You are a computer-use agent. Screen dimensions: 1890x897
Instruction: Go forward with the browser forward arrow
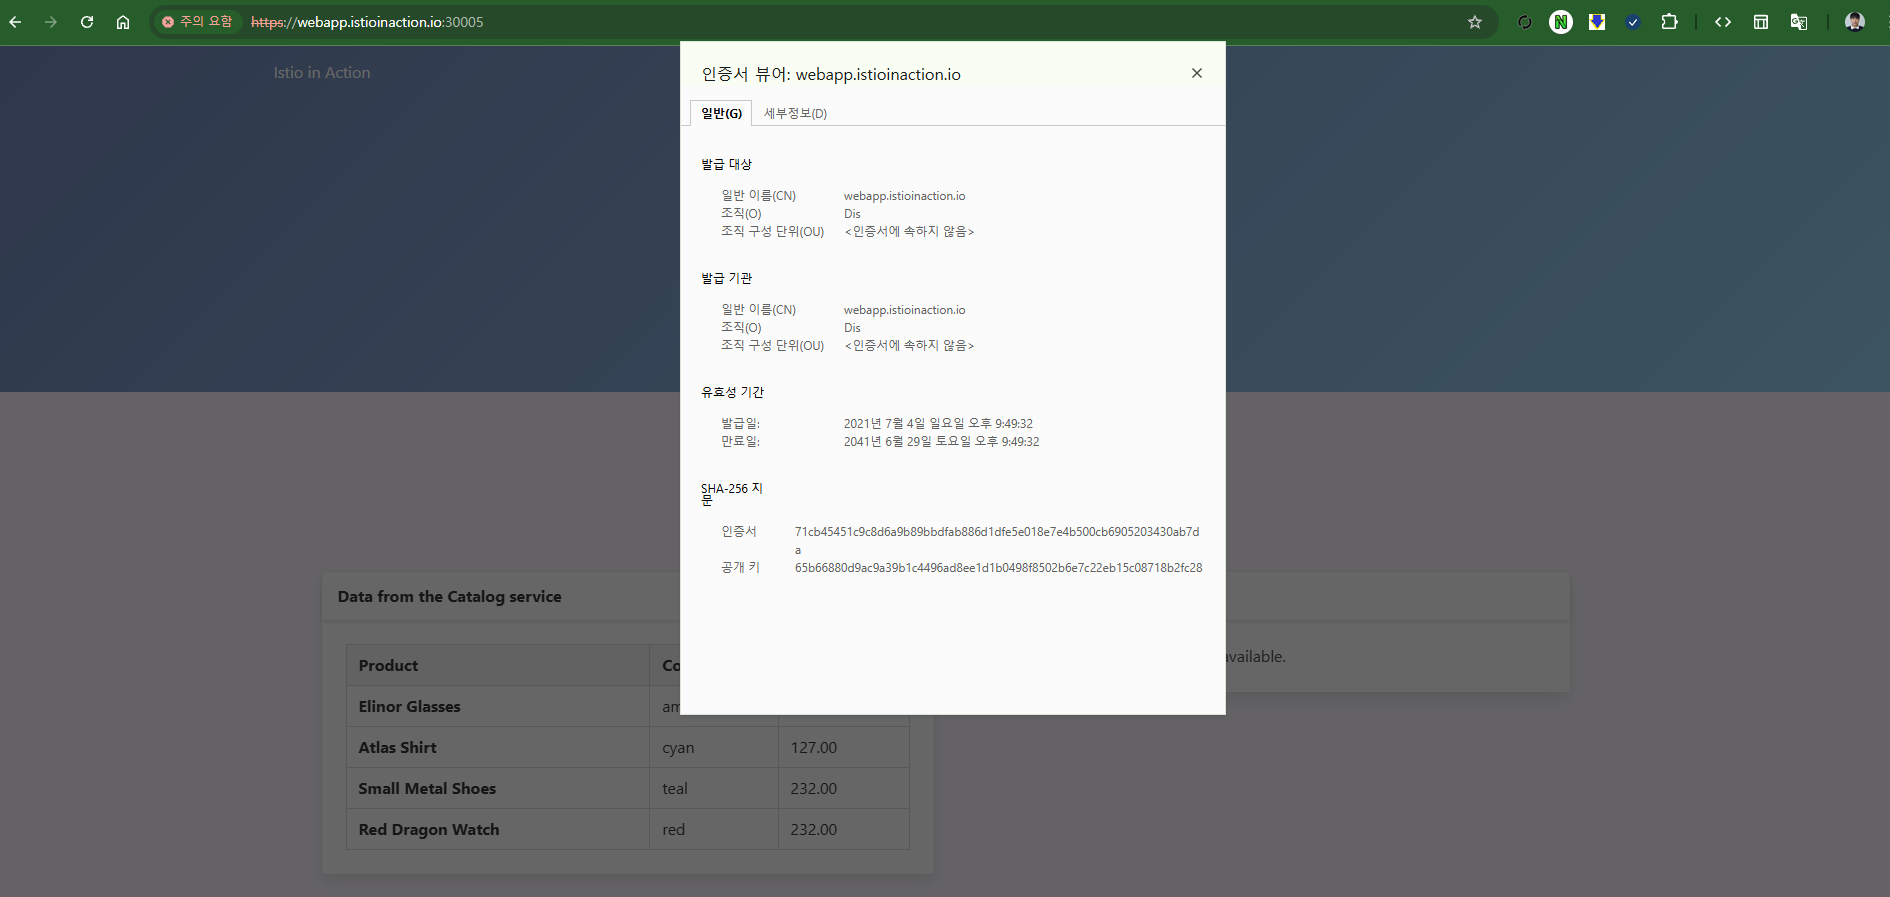pos(51,22)
